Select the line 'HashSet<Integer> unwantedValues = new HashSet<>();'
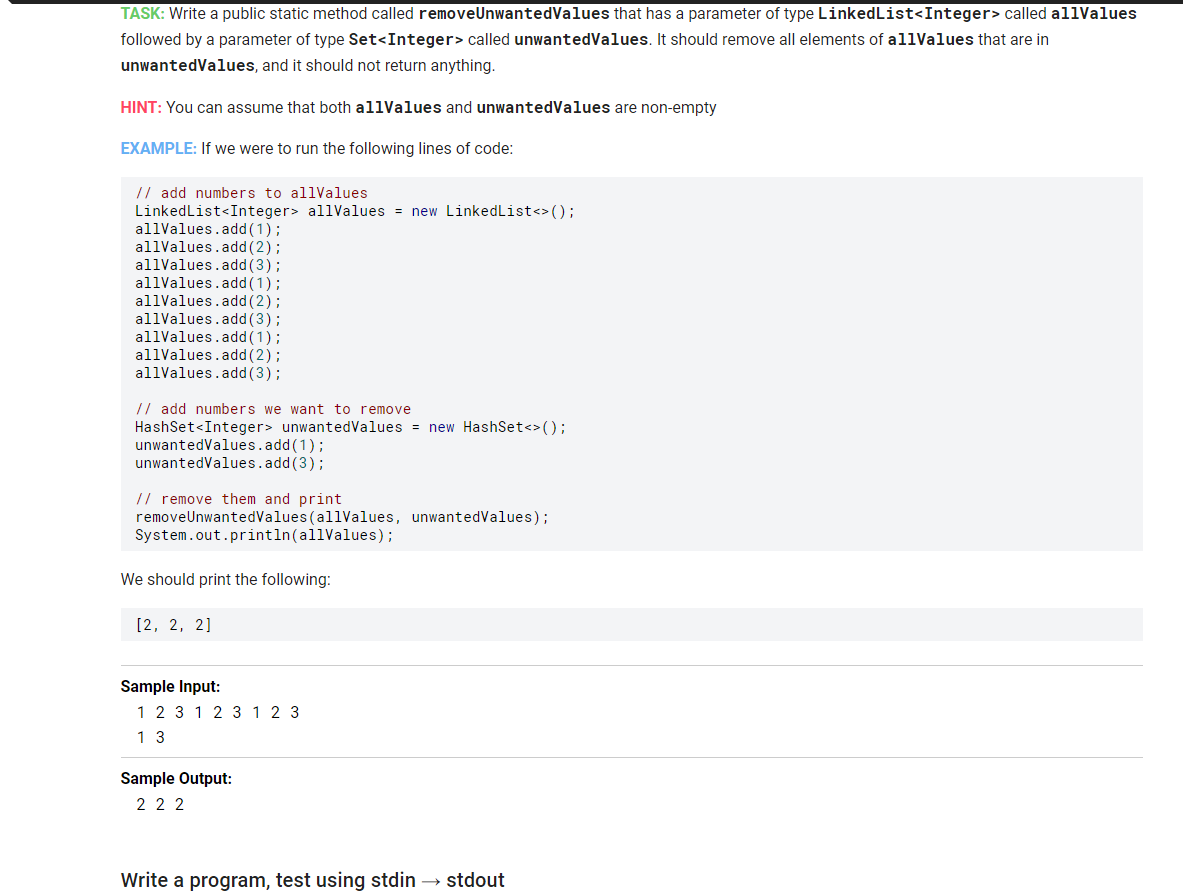The height and width of the screenshot is (896, 1183). coord(351,426)
